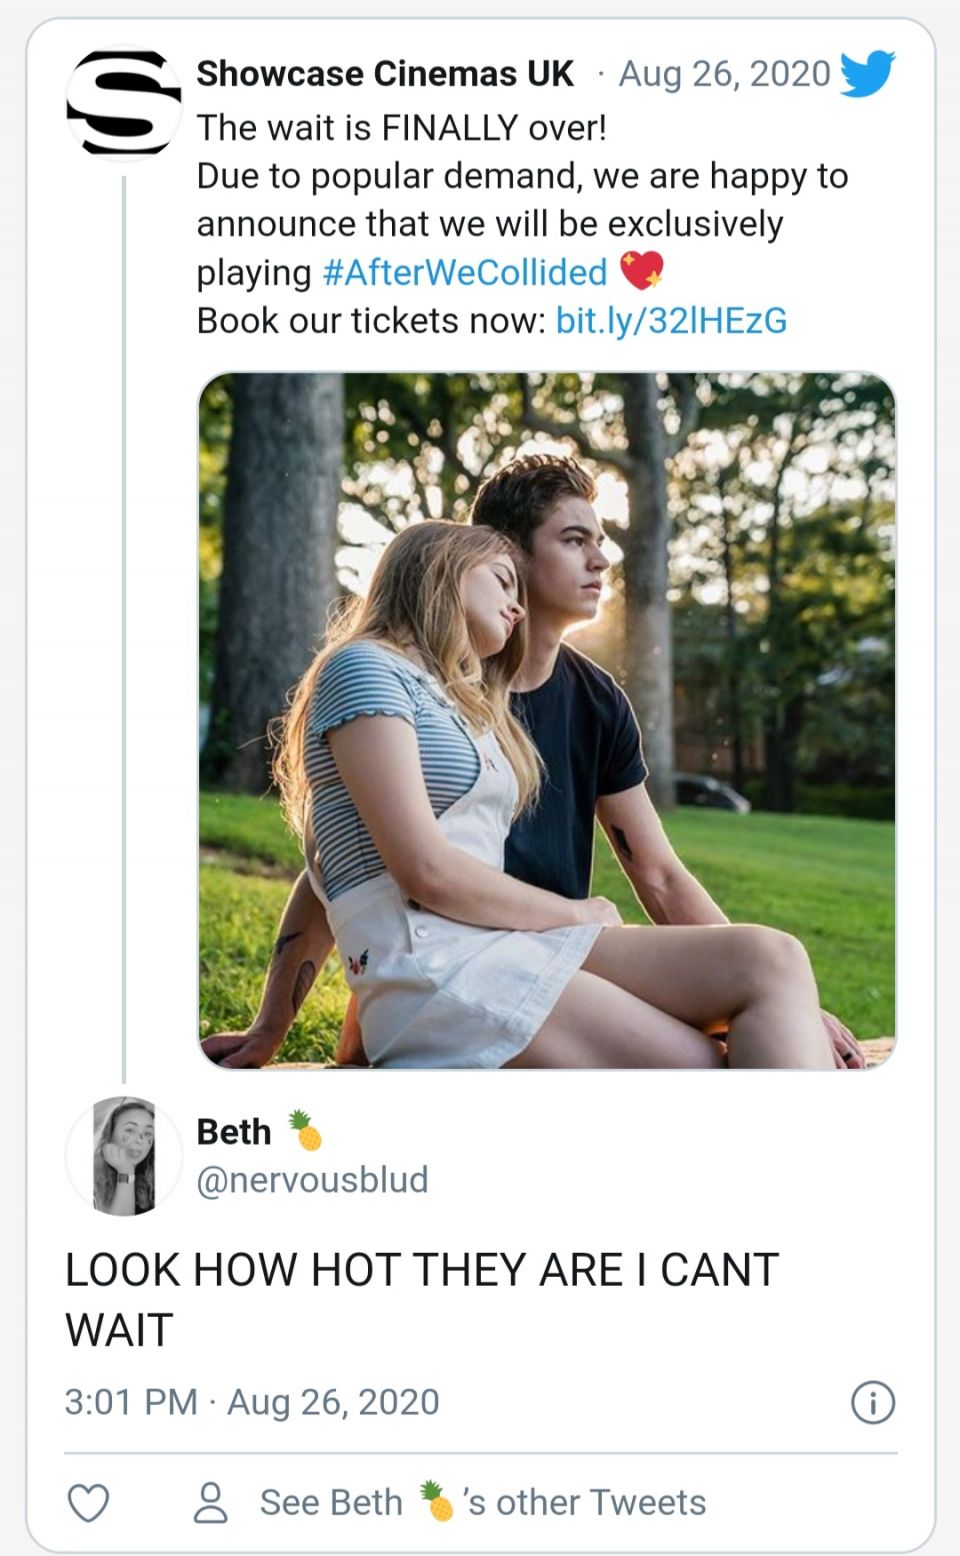The width and height of the screenshot is (960, 1556).
Task: Click the top Aug 26, 2020 date
Action: [724, 74]
